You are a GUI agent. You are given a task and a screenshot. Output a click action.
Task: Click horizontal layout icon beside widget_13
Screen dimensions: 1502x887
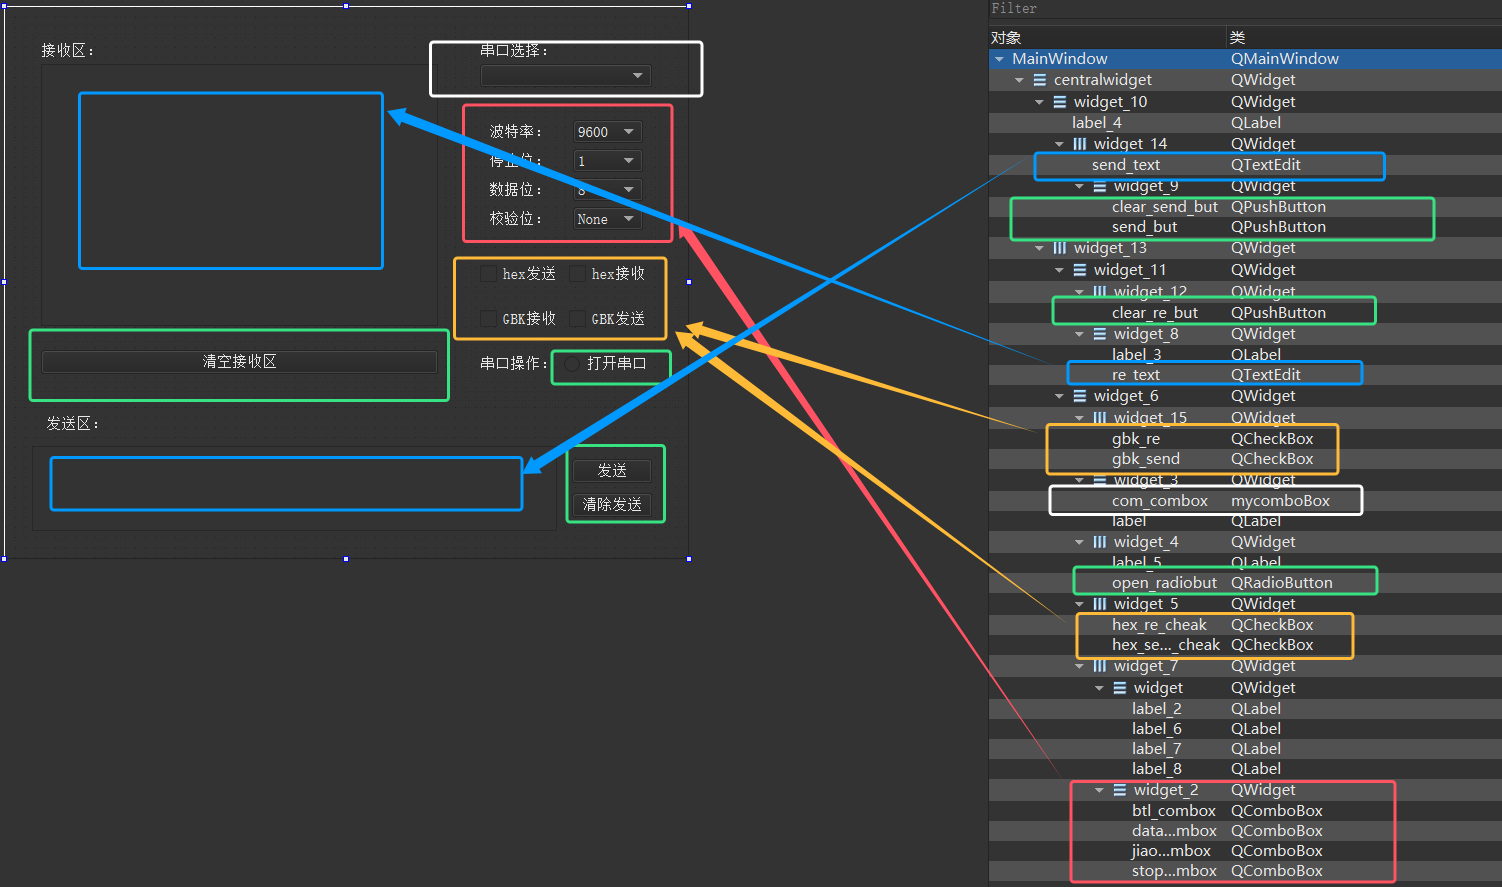[x=1060, y=248]
